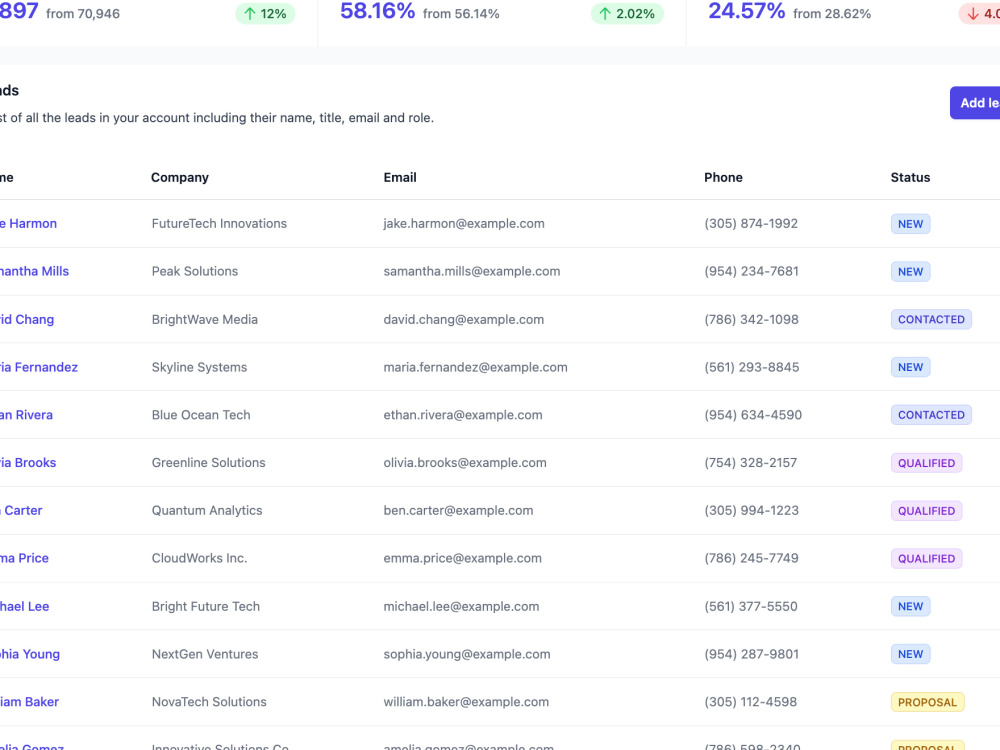Select ethan.rivera@example.com email

click(x=463, y=415)
